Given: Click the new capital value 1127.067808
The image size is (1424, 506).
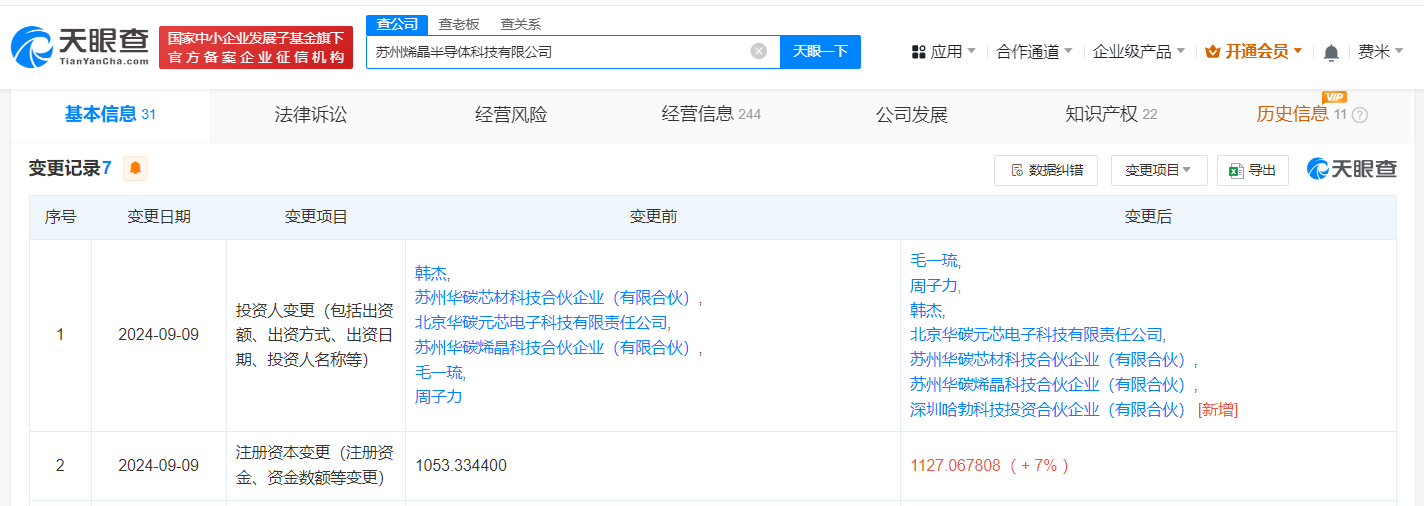Looking at the screenshot, I should tap(955, 465).
